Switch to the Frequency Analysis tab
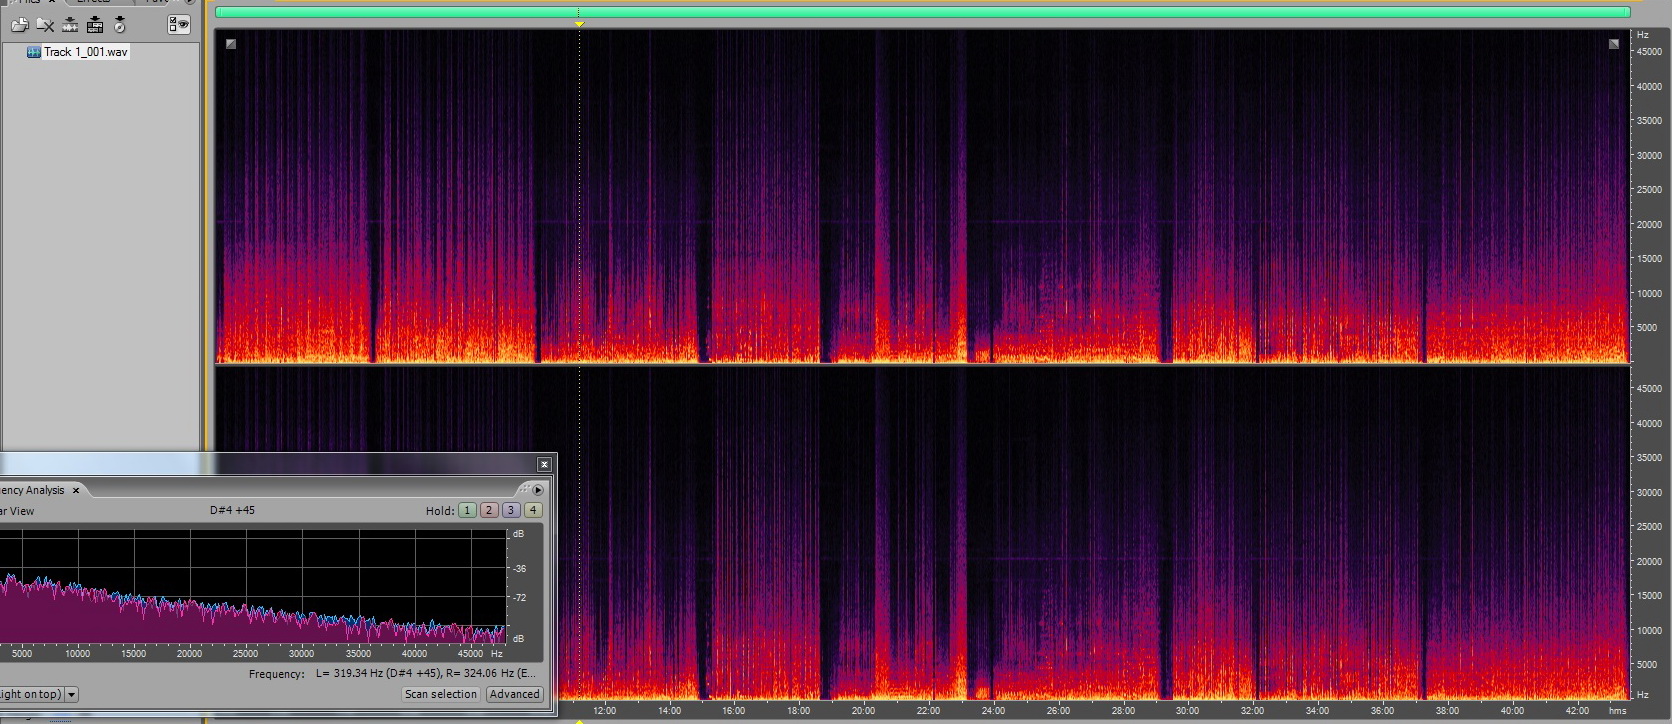This screenshot has height=724, width=1672. tap(32, 490)
